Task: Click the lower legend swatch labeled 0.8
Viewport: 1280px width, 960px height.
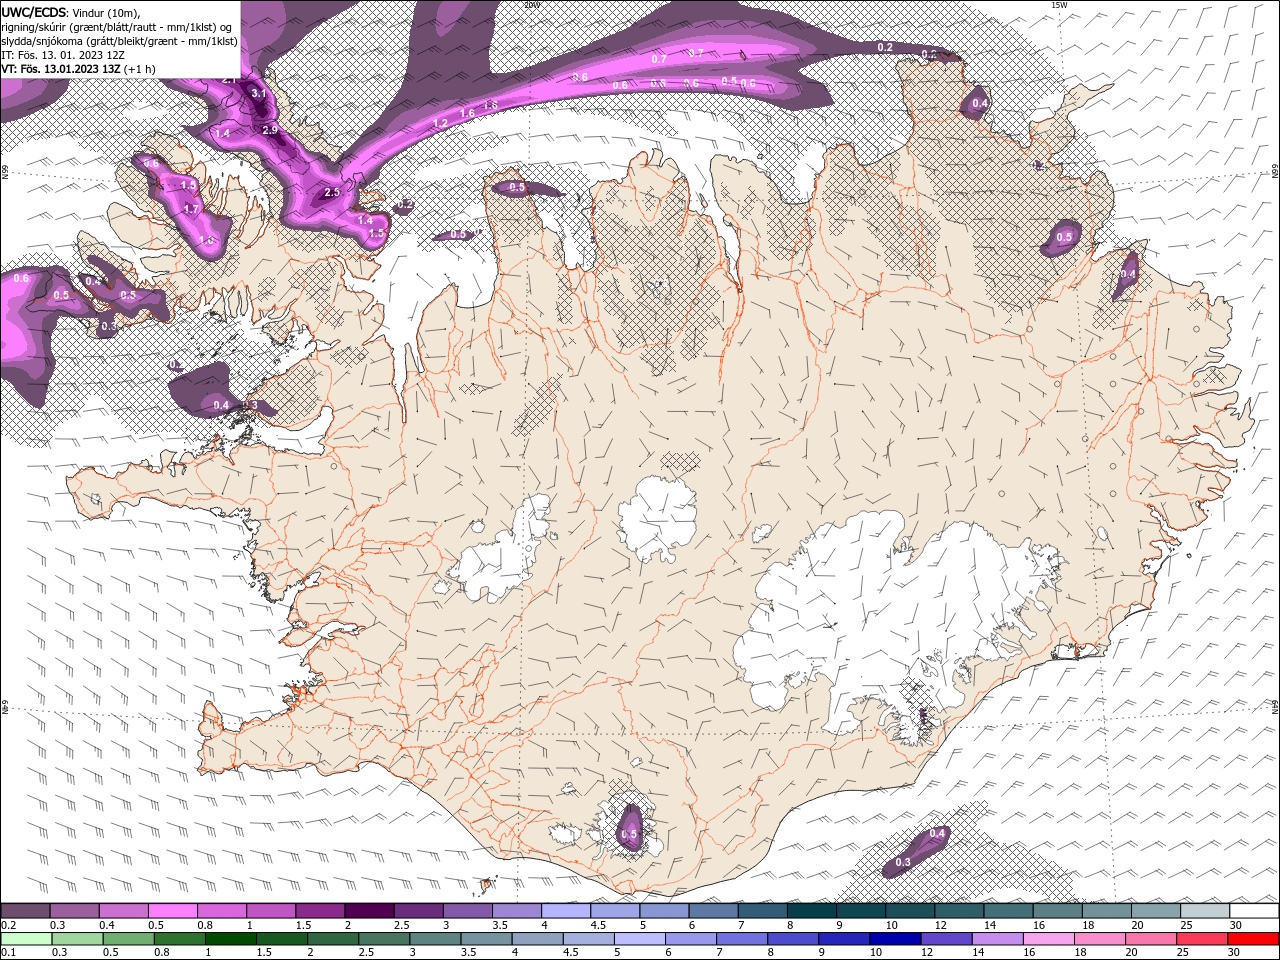Action: point(179,939)
